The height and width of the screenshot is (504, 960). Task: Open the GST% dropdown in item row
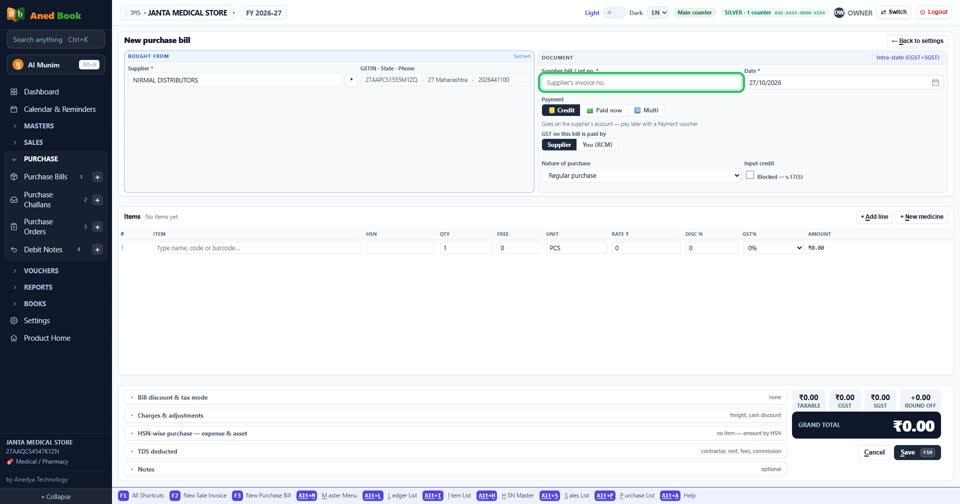tap(773, 248)
